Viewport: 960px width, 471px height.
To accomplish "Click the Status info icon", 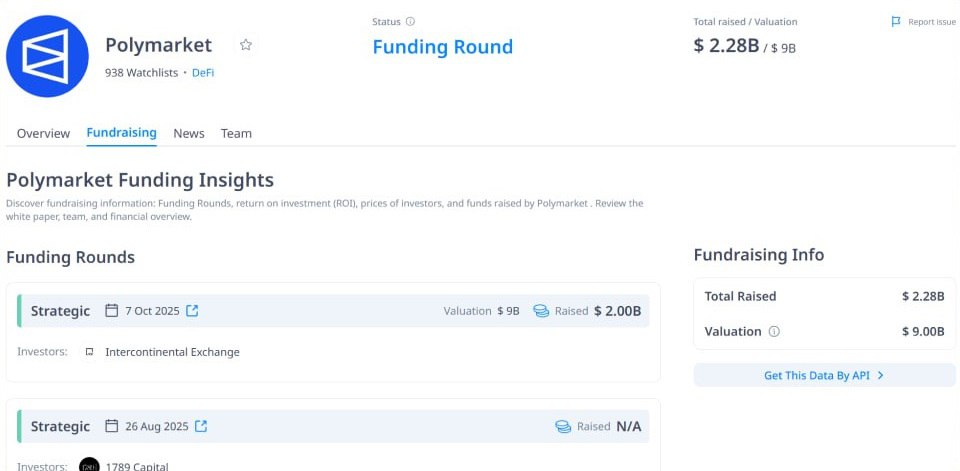I will point(411,22).
